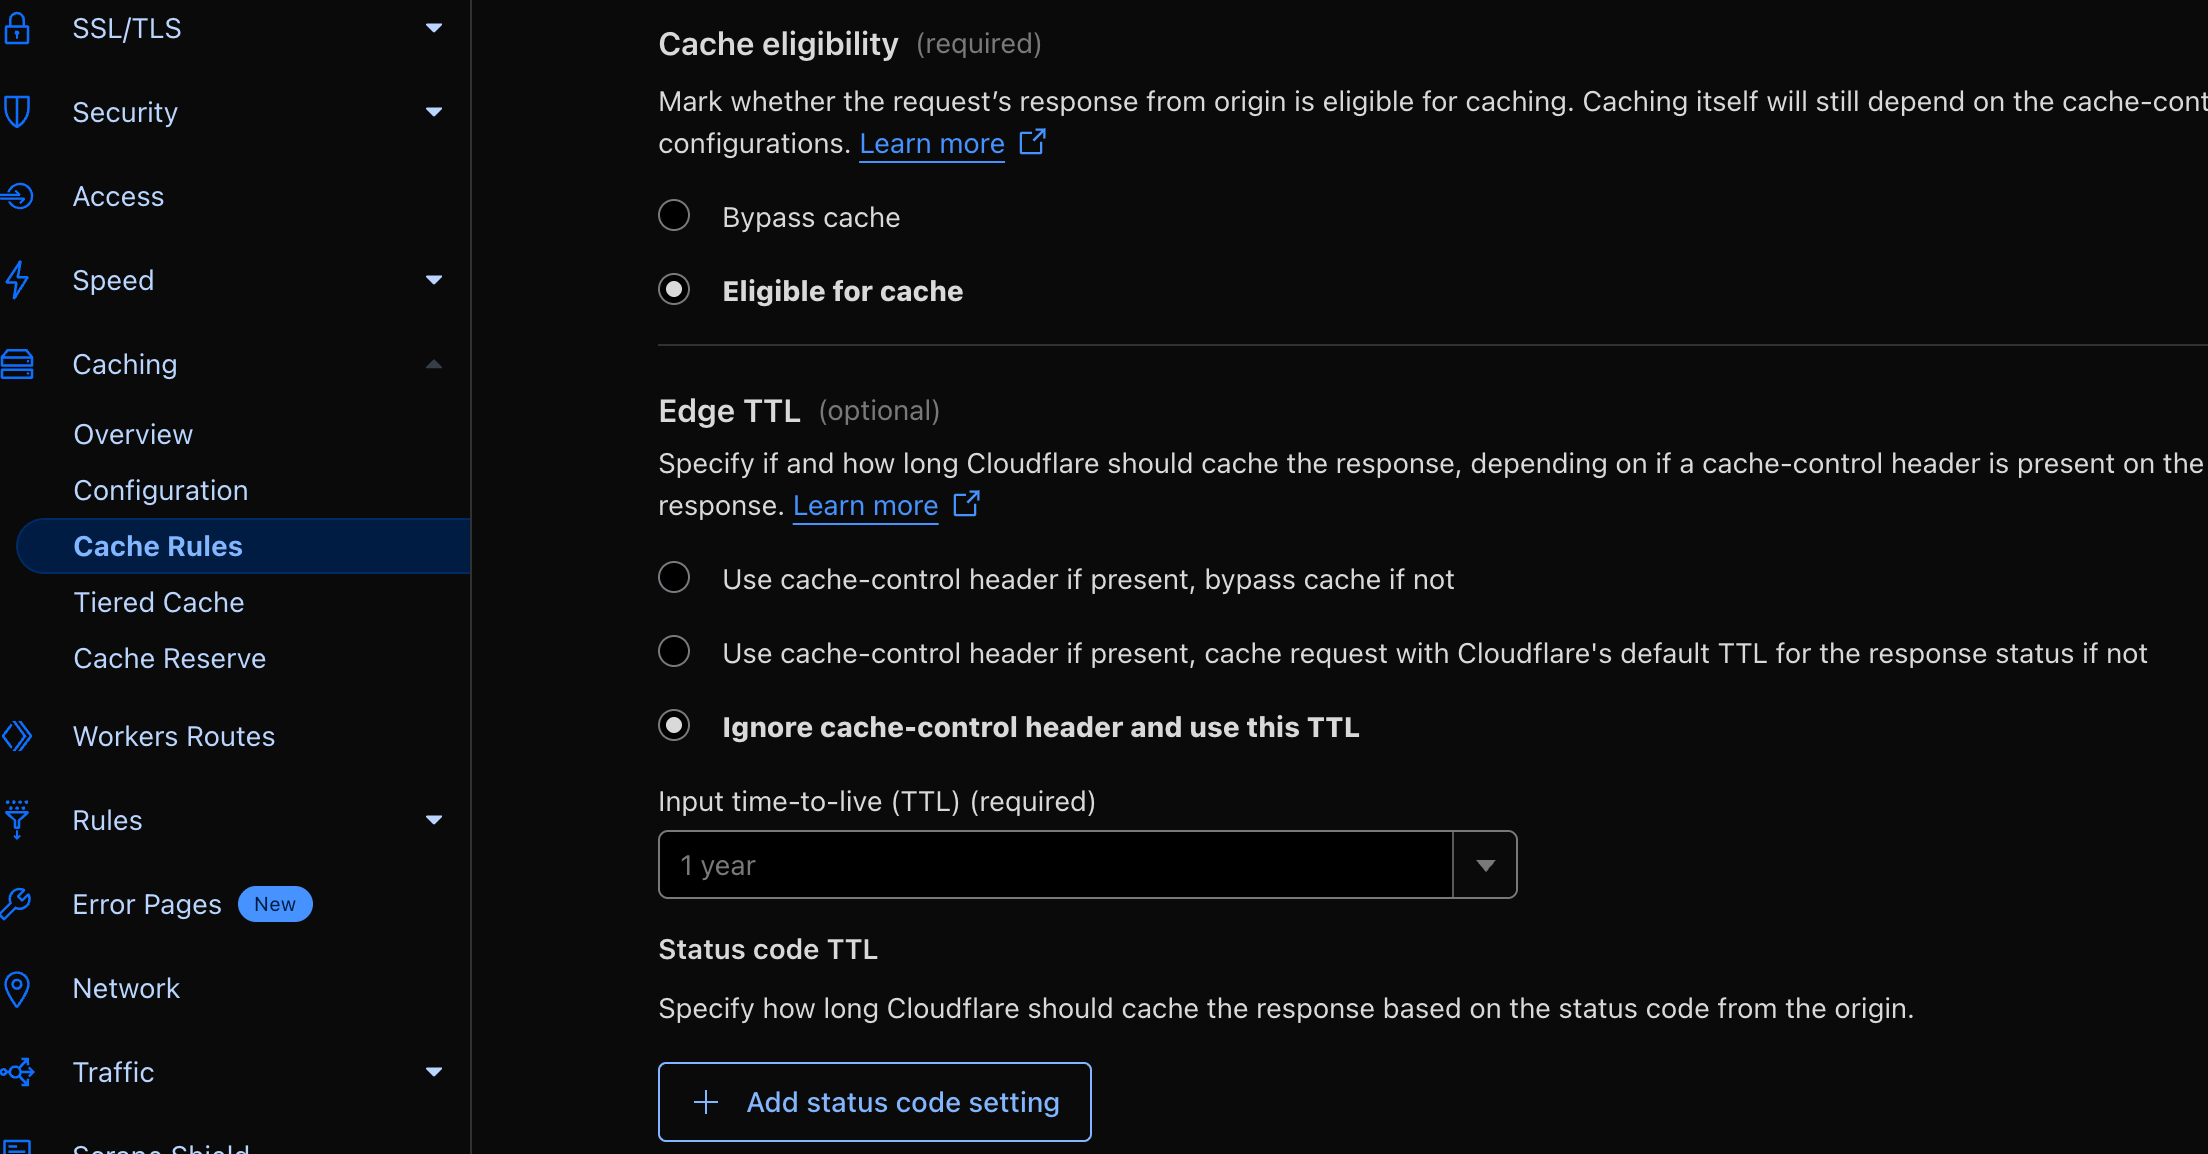Click the Security shield icon
The width and height of the screenshot is (2208, 1154).
pos(17,112)
